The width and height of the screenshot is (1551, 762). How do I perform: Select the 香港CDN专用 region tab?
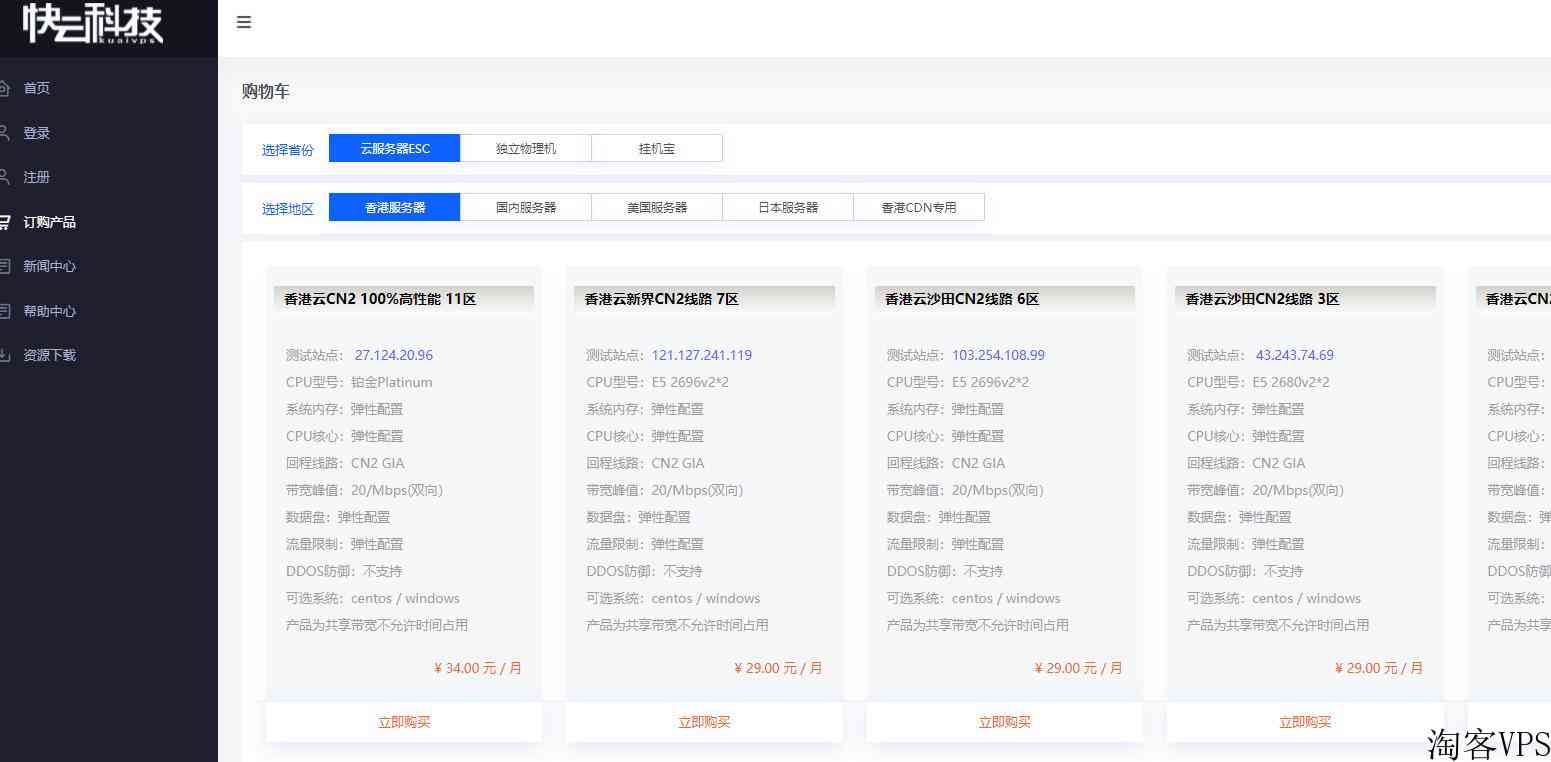tap(919, 207)
